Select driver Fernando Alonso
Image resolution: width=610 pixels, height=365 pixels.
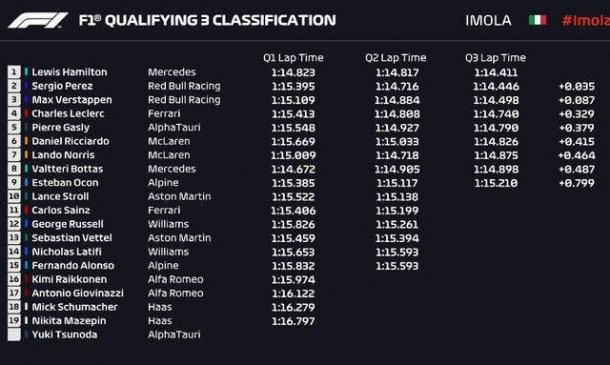coord(73,266)
